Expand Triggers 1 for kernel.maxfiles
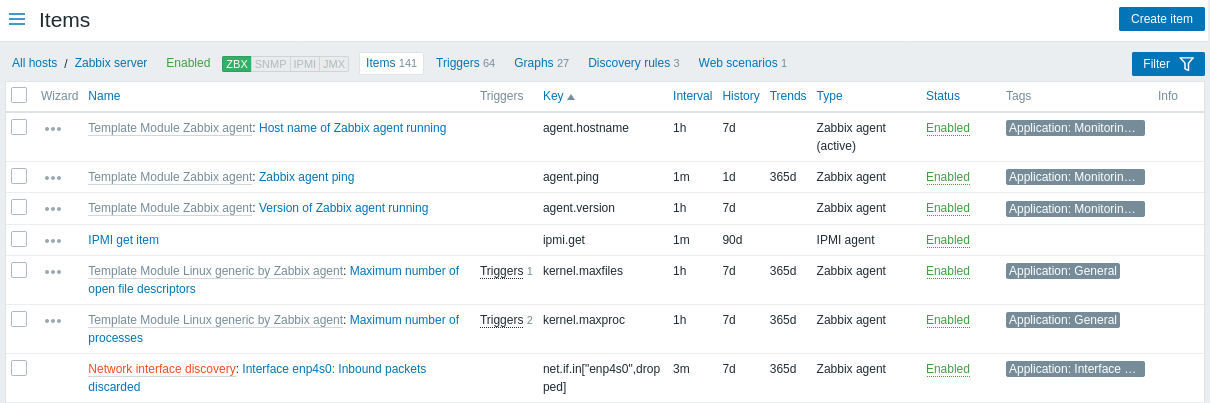The image size is (1210, 403). tap(501, 271)
